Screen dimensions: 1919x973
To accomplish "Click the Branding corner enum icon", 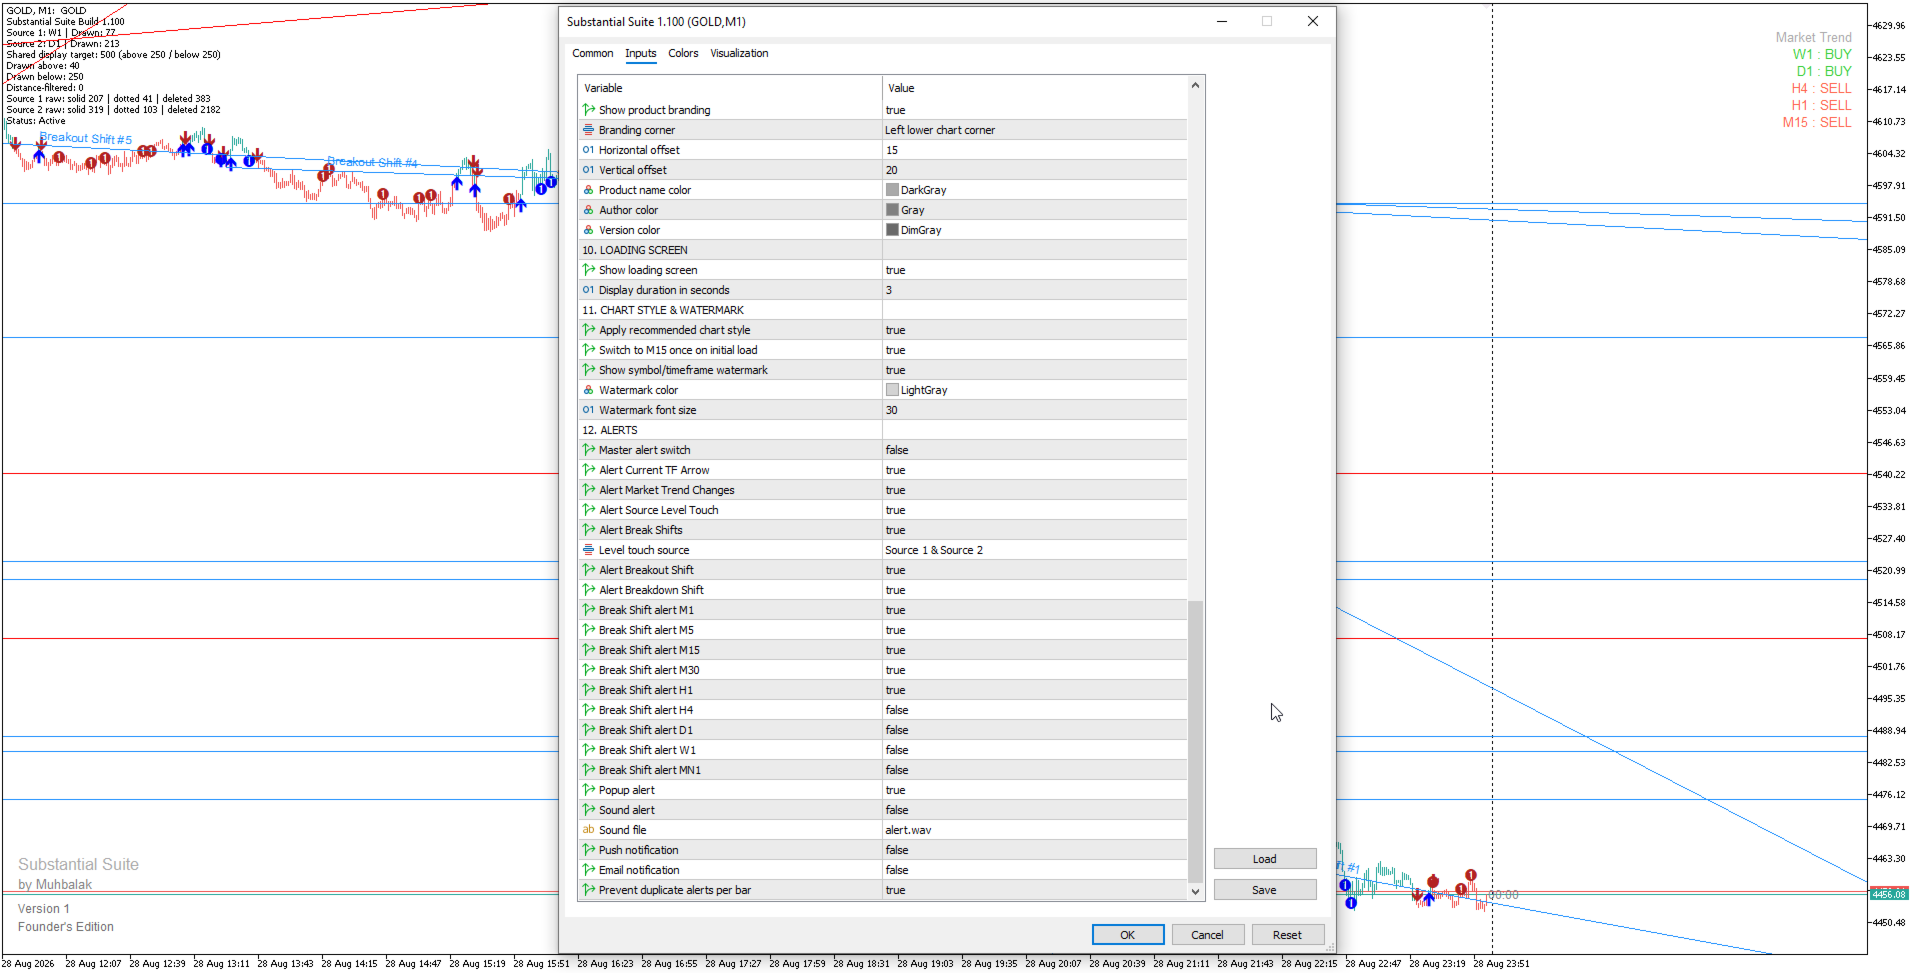I will pyautogui.click(x=589, y=130).
